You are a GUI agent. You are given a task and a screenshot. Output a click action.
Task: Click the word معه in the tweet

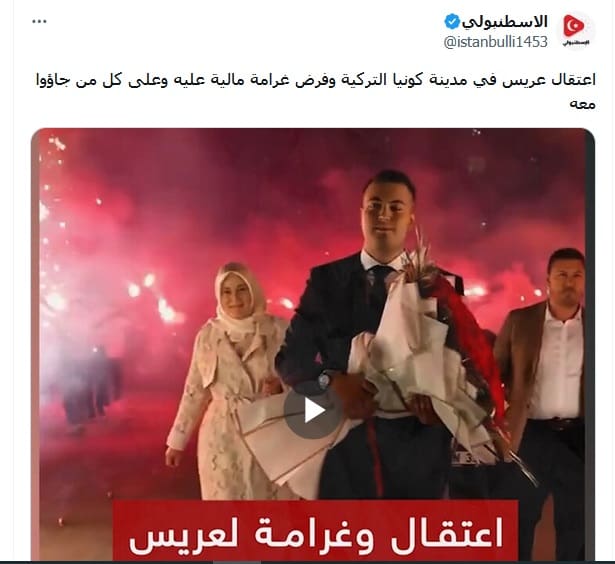(582, 104)
